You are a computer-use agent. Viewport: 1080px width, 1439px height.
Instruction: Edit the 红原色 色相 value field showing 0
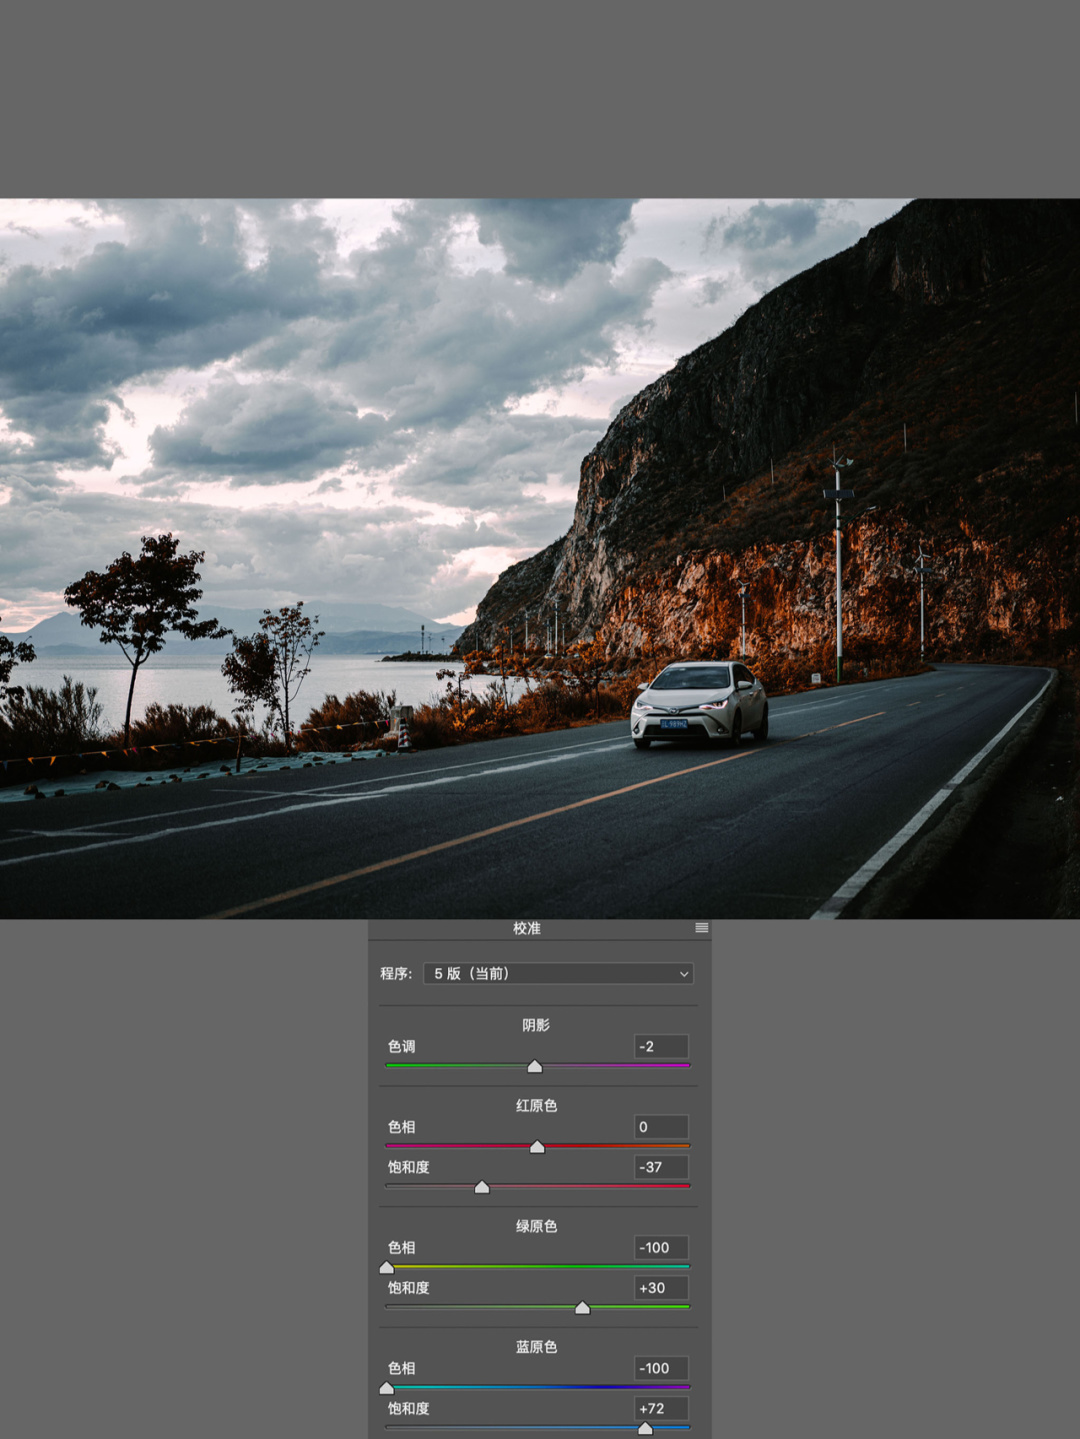(661, 1127)
